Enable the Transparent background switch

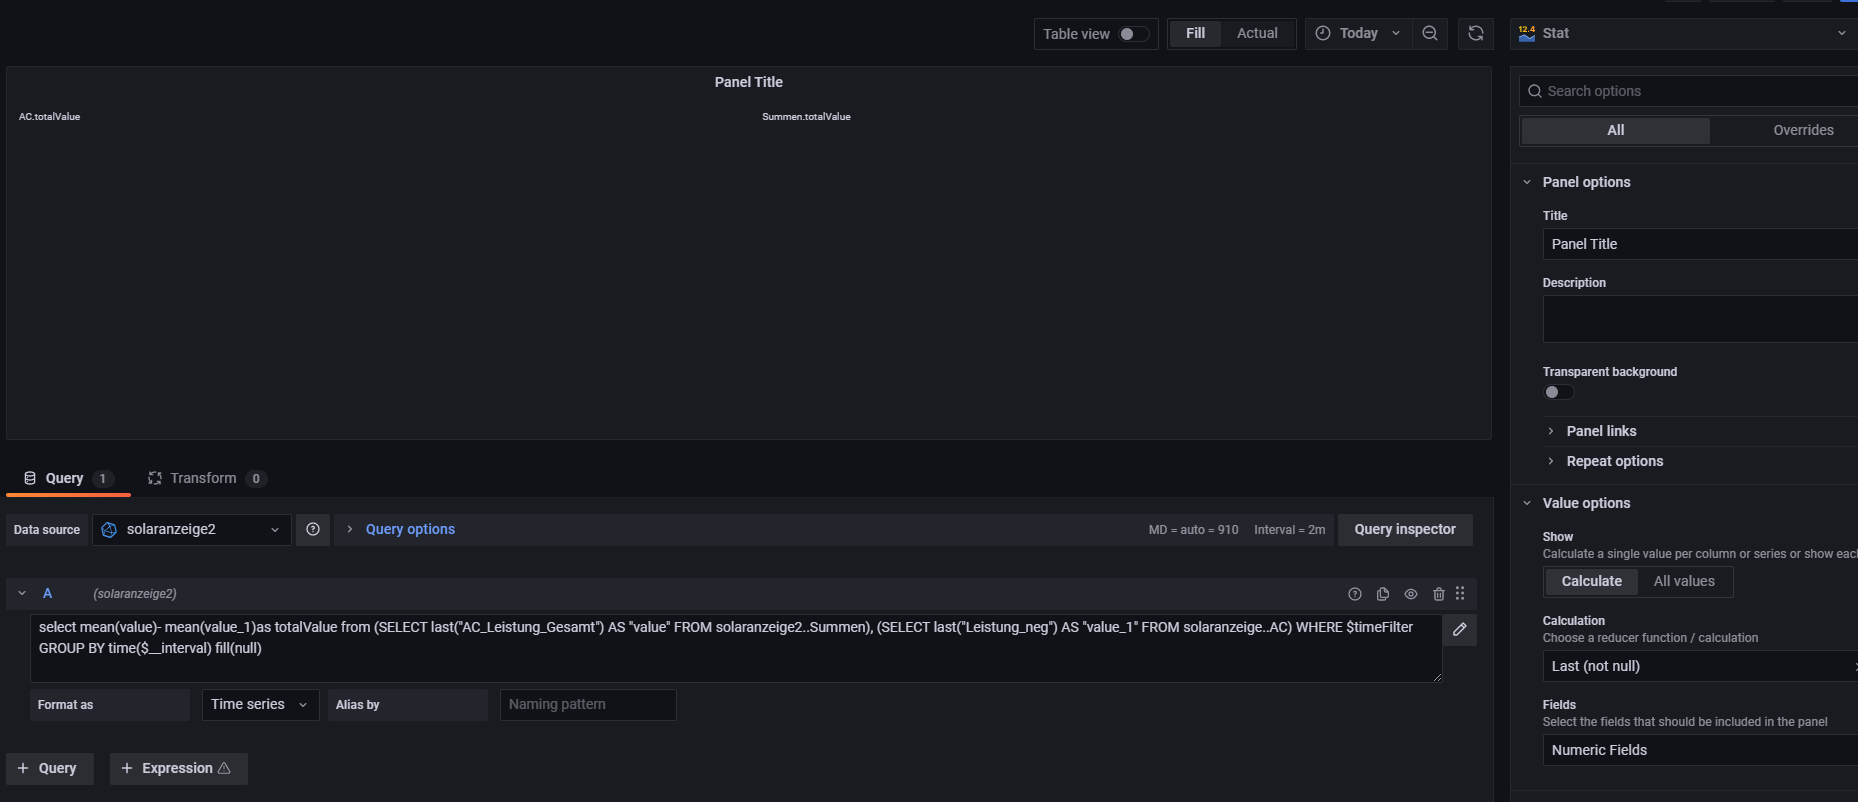tap(1558, 392)
